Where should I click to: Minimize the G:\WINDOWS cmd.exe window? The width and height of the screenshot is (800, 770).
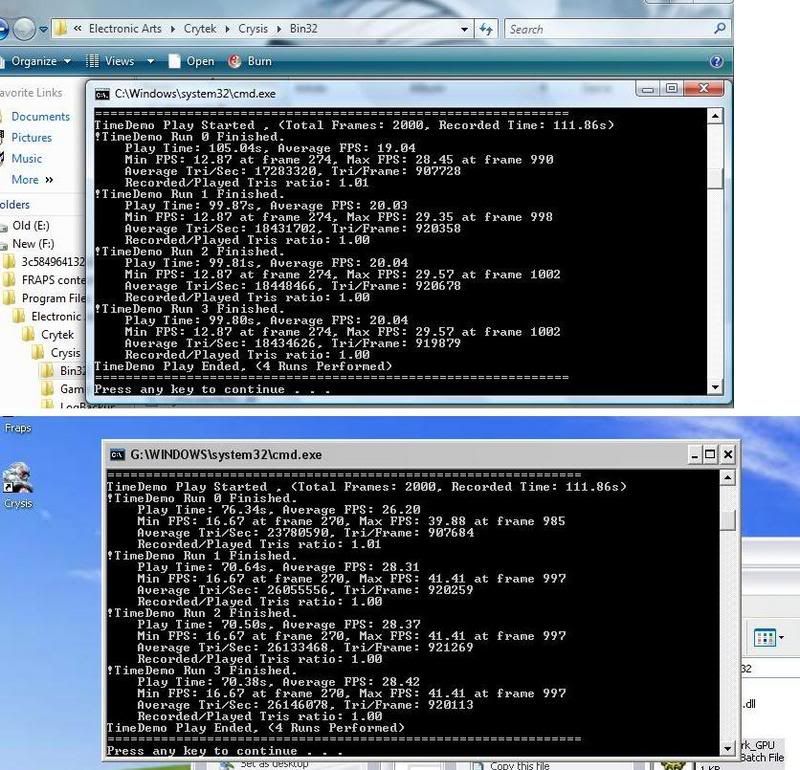[693, 454]
